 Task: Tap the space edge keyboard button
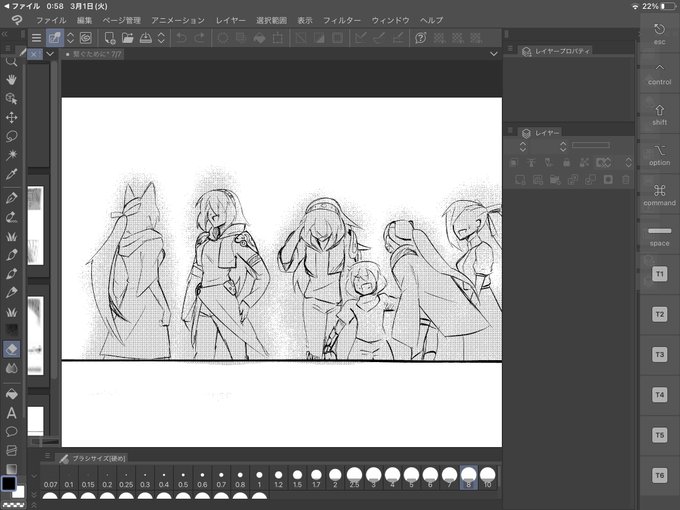659,236
